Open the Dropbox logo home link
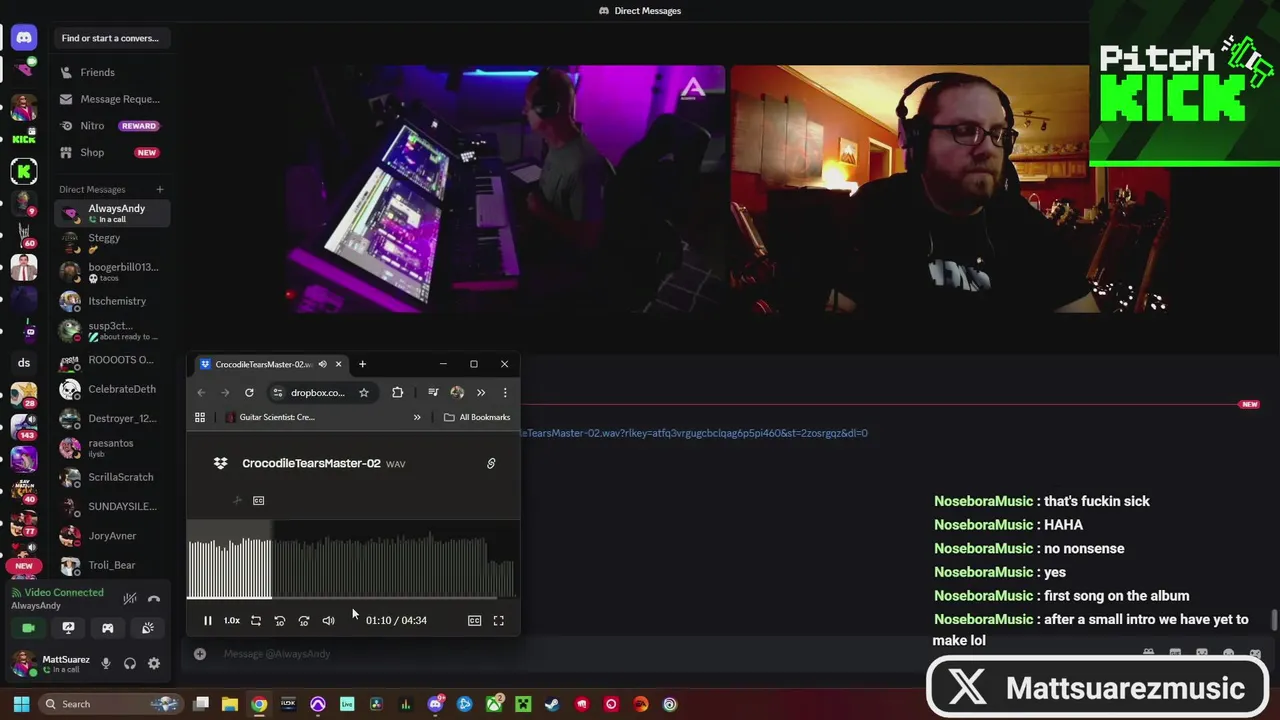 point(221,463)
